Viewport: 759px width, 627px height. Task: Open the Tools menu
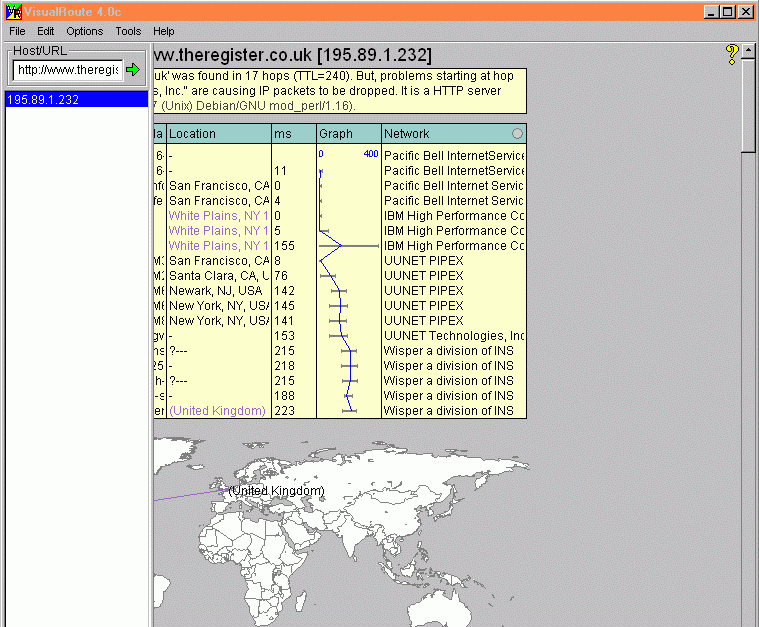click(x=128, y=31)
